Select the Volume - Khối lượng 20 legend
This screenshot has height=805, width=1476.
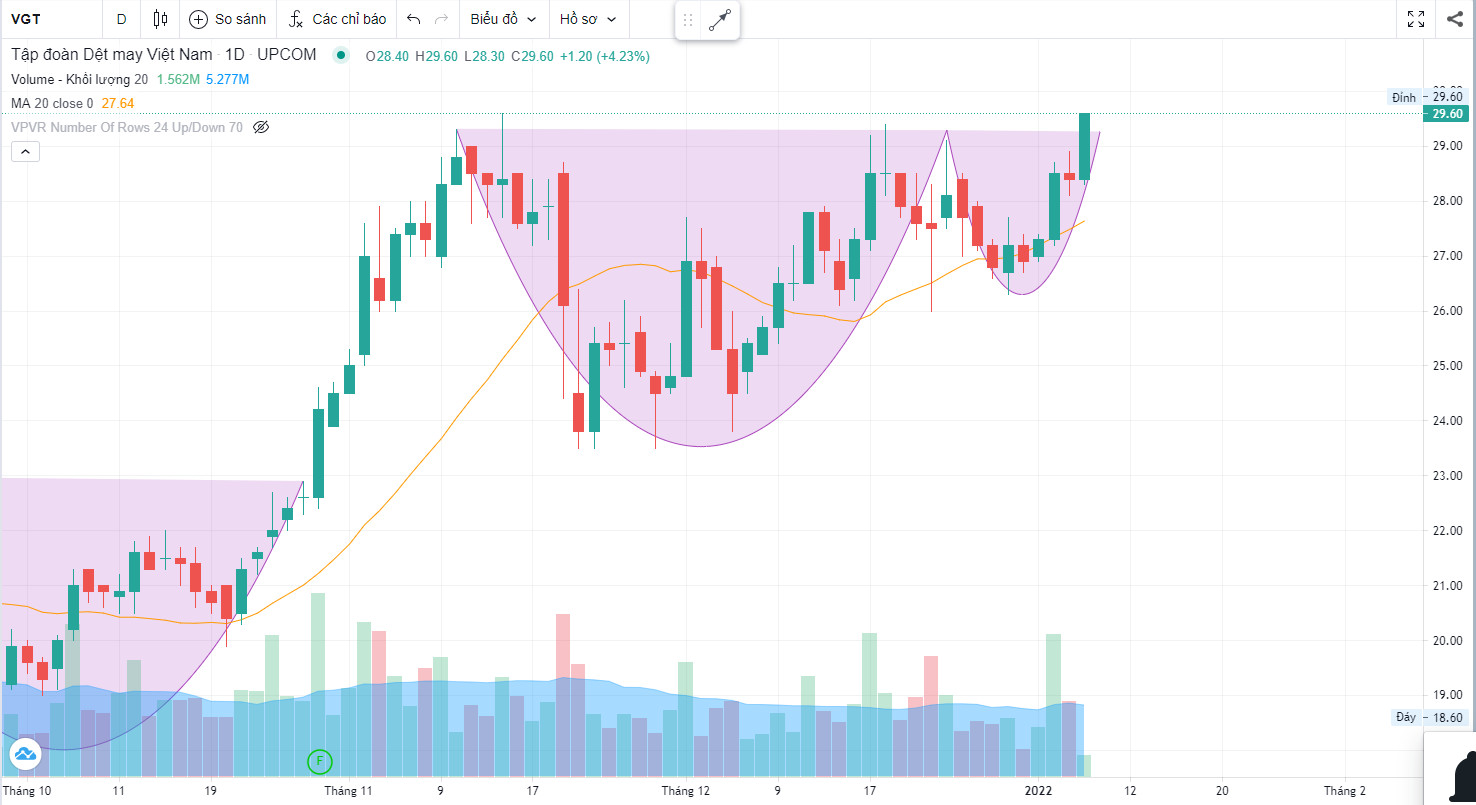coord(80,79)
